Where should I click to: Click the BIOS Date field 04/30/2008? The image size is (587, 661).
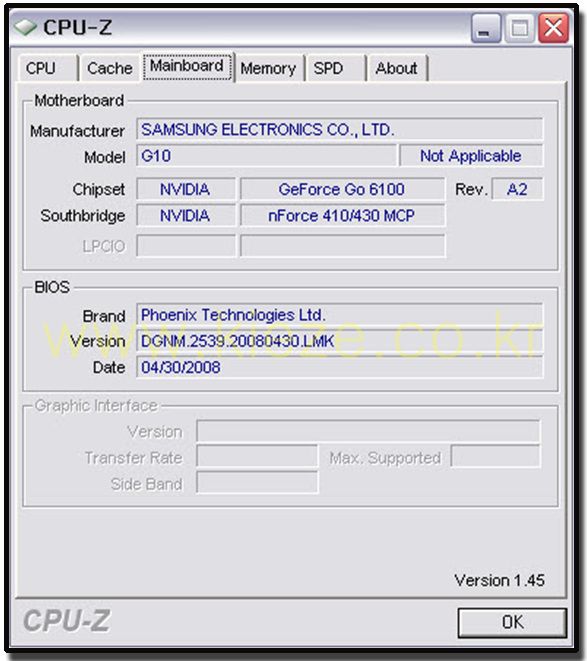coord(339,367)
